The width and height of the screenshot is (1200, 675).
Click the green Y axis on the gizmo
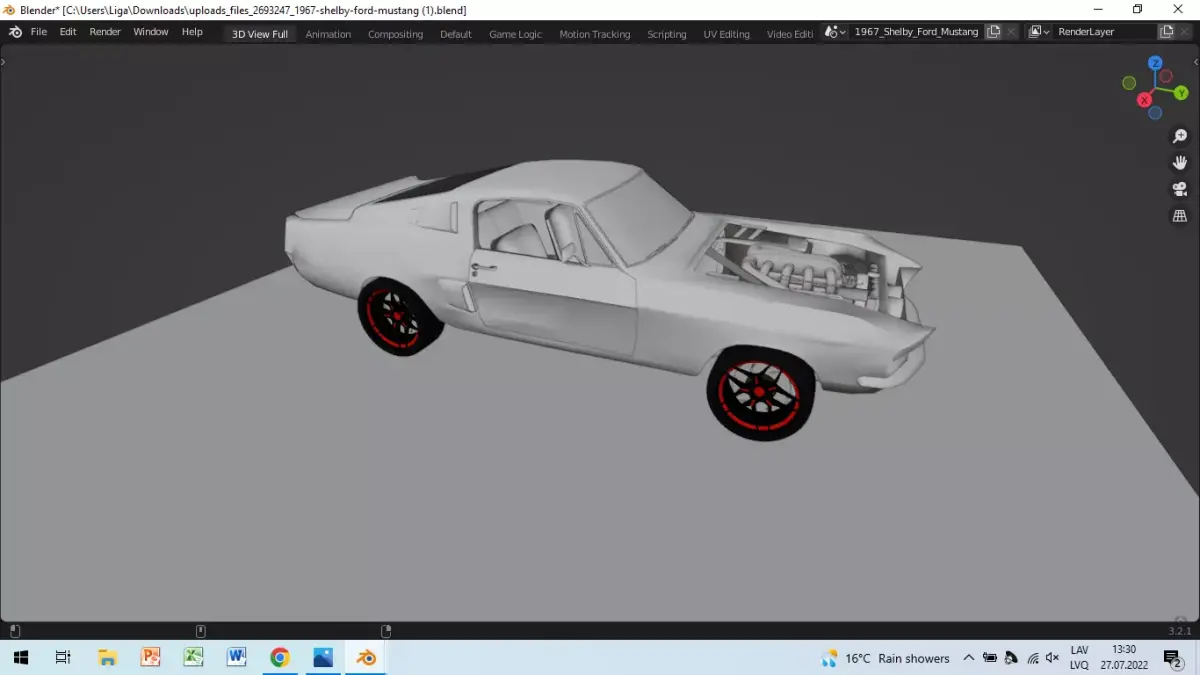pos(1181,93)
